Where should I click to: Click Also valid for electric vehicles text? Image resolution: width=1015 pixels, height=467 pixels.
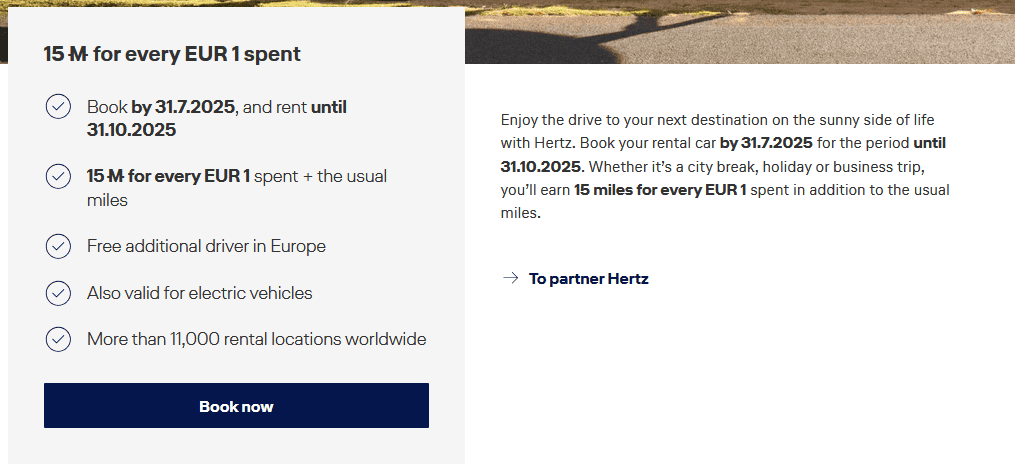click(199, 293)
